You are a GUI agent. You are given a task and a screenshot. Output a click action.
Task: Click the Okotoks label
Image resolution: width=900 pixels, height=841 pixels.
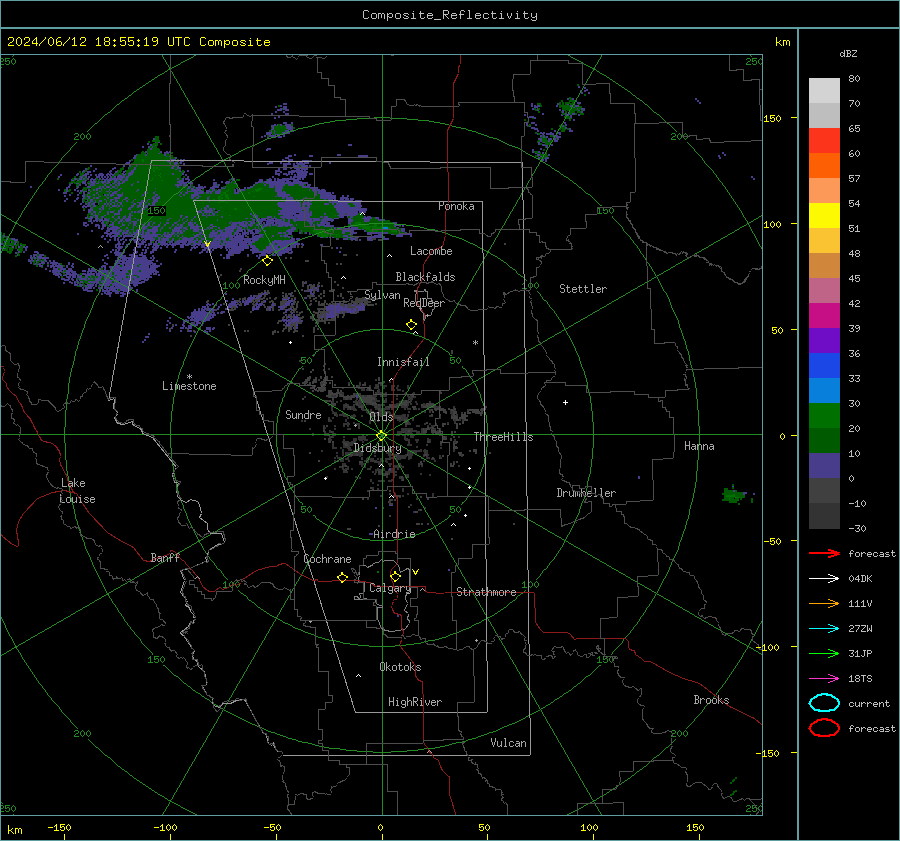point(400,667)
